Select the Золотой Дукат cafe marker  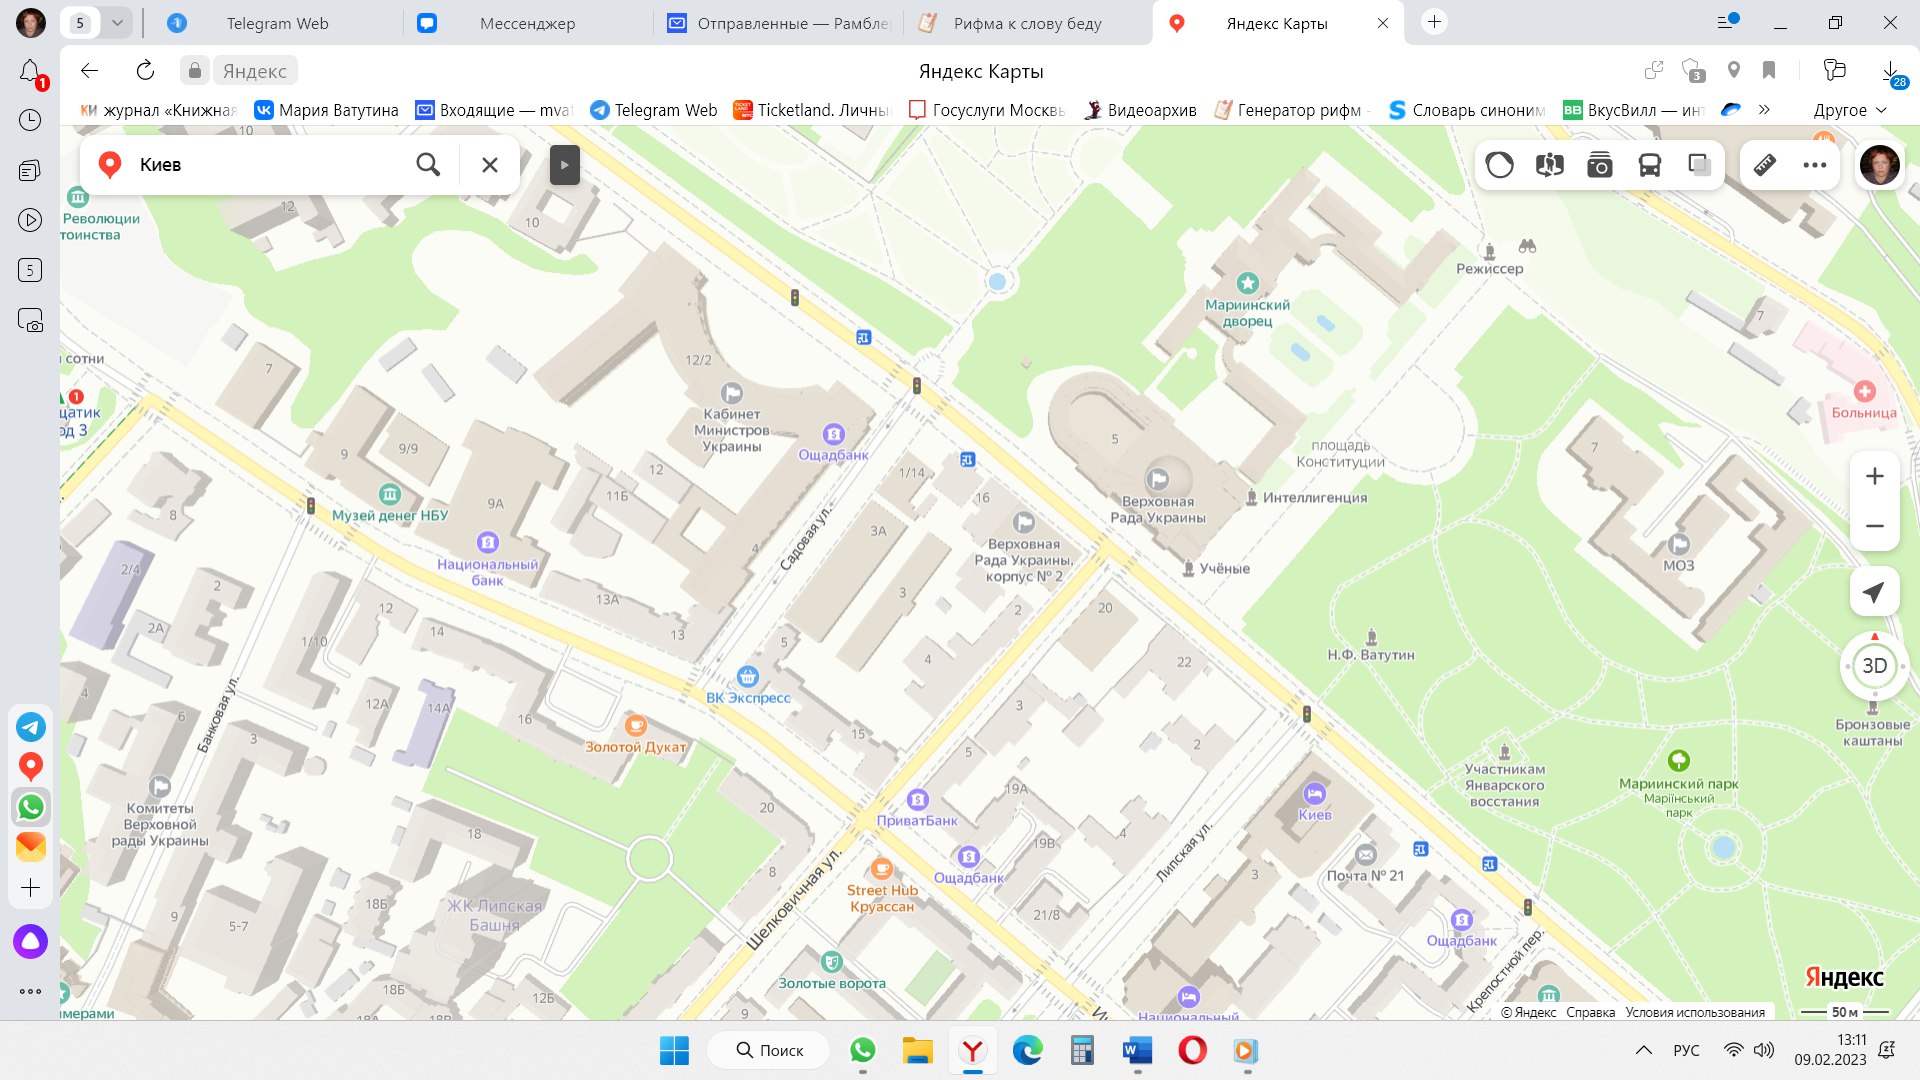coord(635,726)
